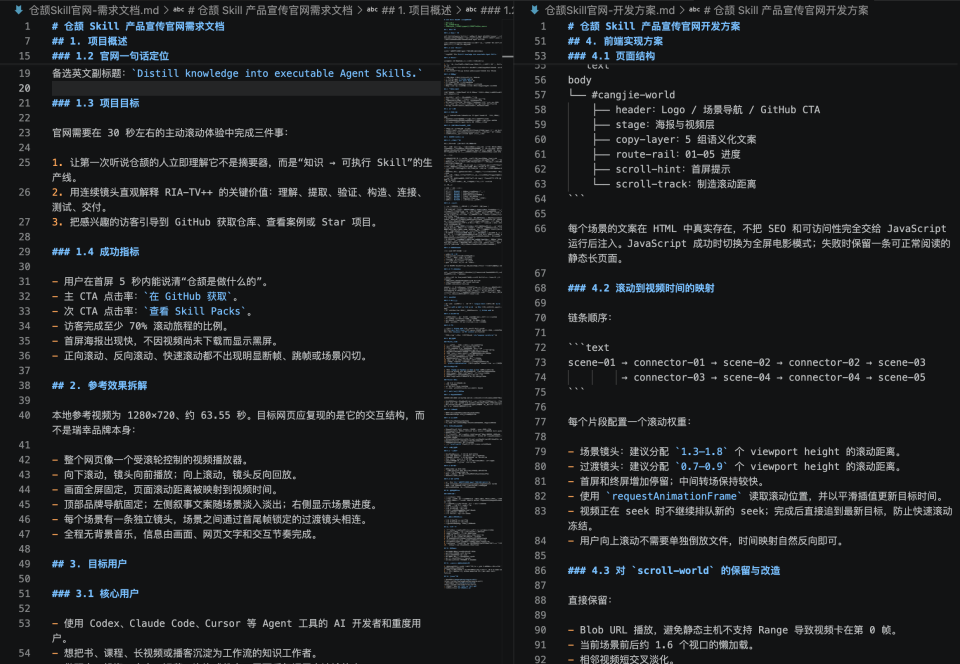Click line starting scene-01 → connector-01
The height and width of the screenshot is (664, 960).
[x=746, y=362]
